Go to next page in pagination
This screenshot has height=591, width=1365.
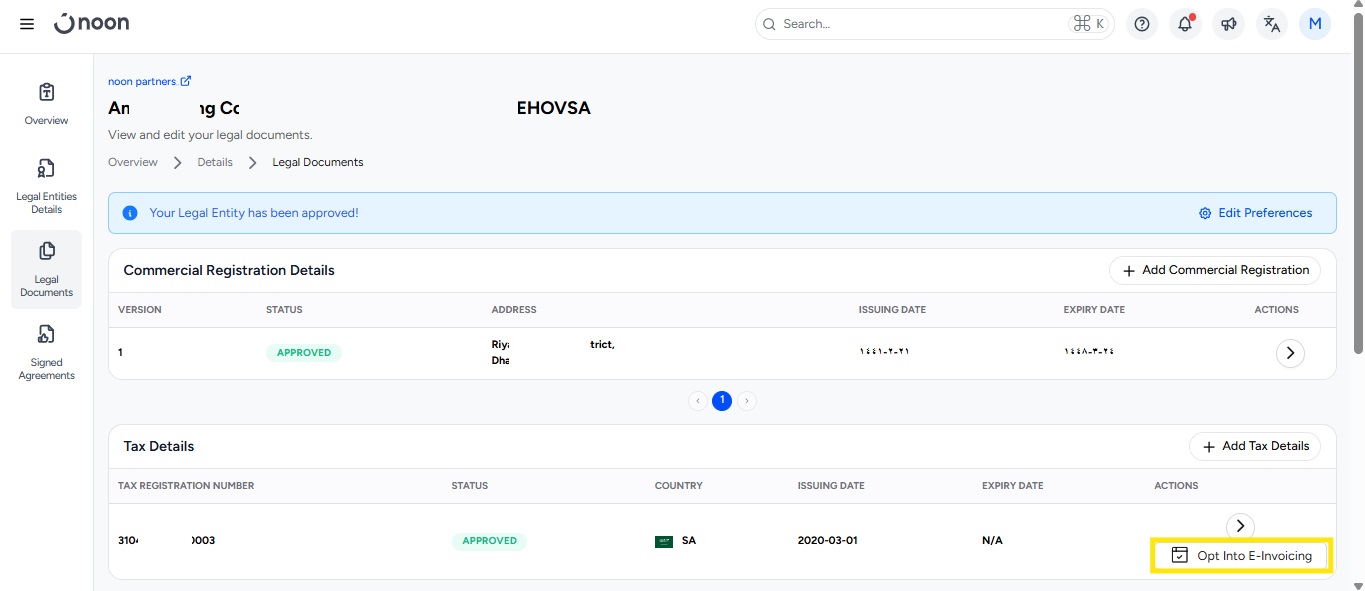pyautogui.click(x=747, y=401)
